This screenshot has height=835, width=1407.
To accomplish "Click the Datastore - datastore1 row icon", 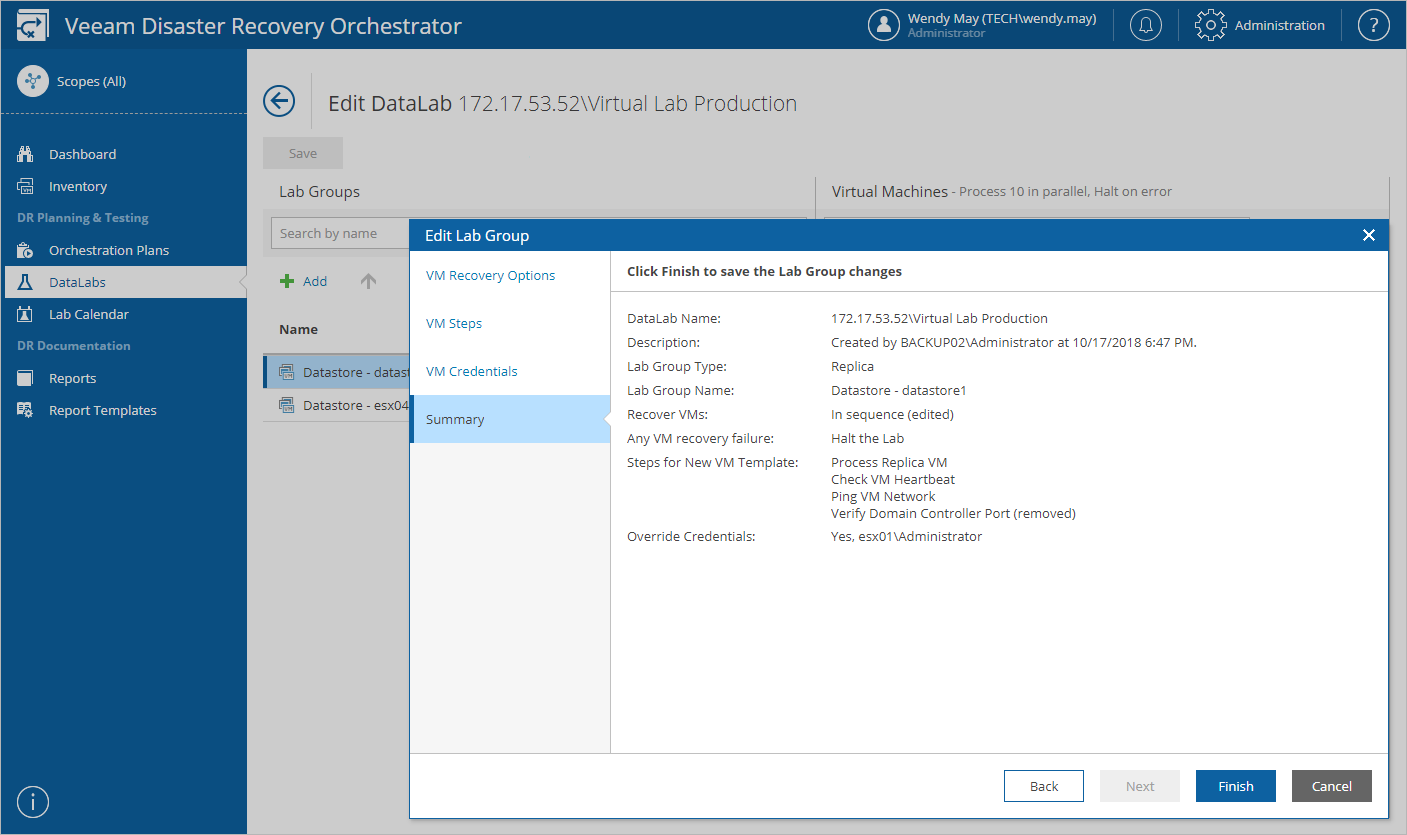I will click(286, 373).
